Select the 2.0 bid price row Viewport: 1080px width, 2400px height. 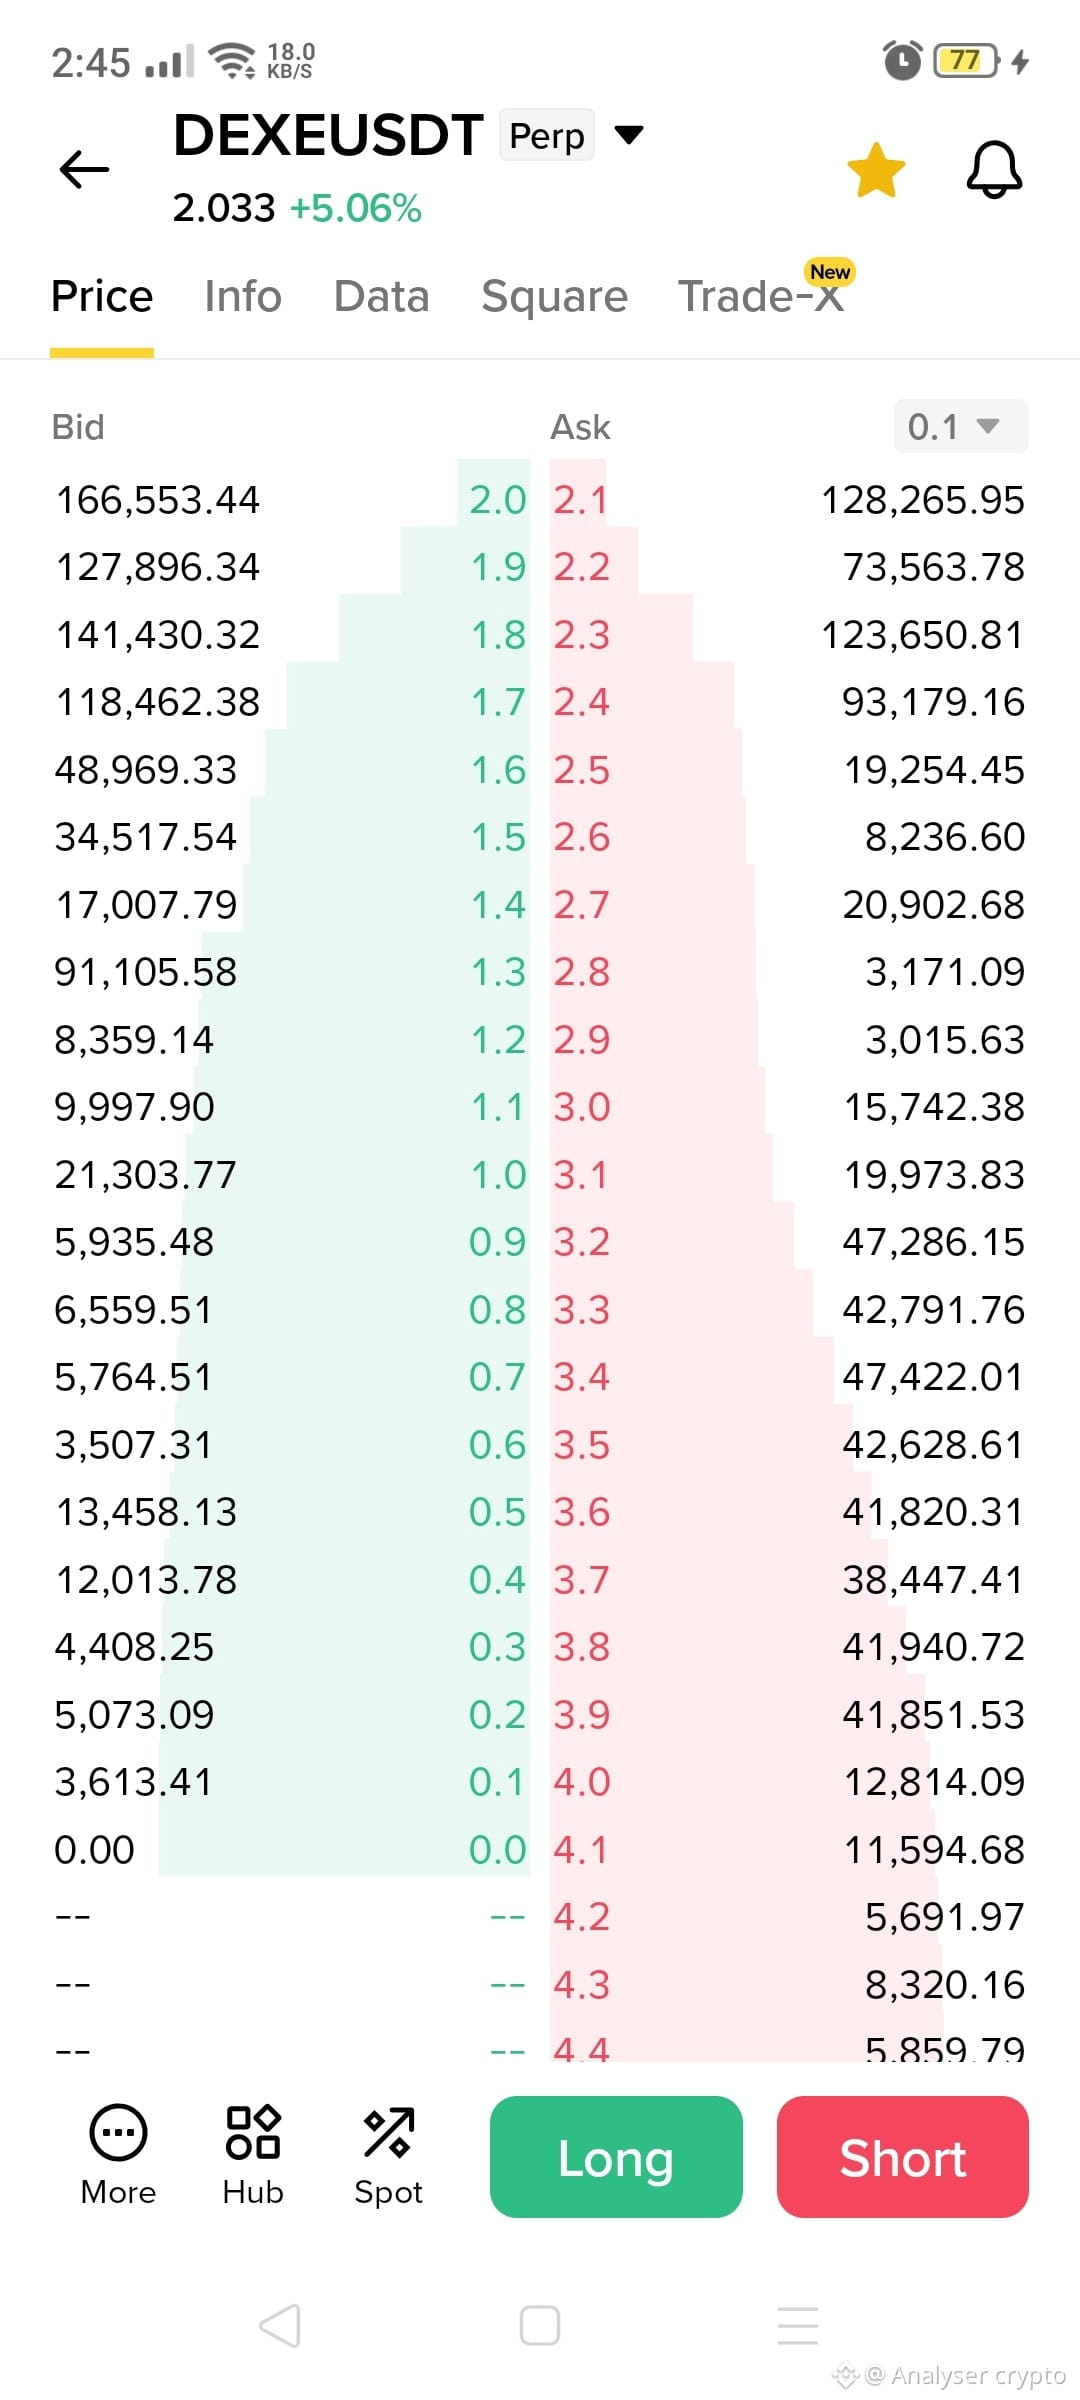coord(290,500)
